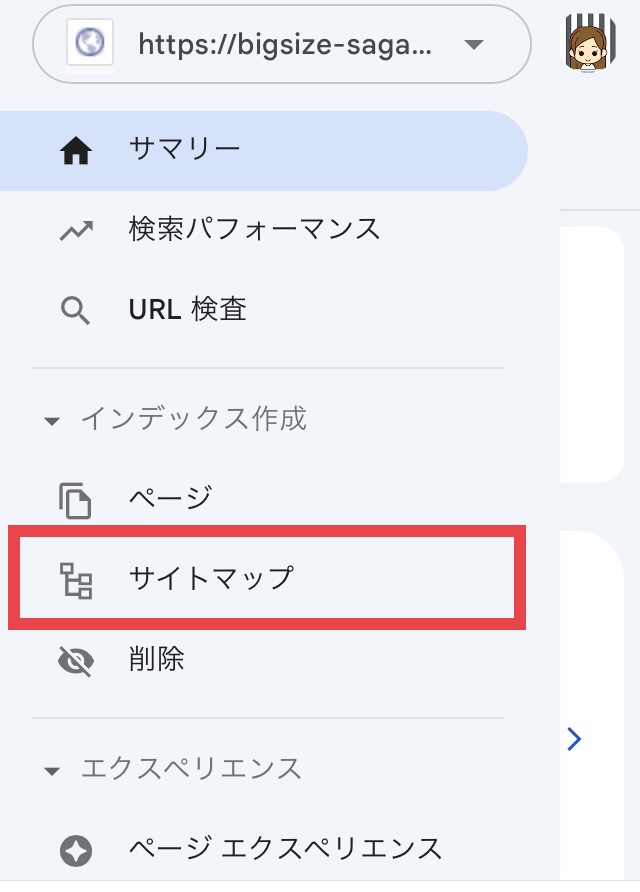The height and width of the screenshot is (892, 640).
Task: Click the bigsize-saga property URL text
Action: tap(285, 44)
